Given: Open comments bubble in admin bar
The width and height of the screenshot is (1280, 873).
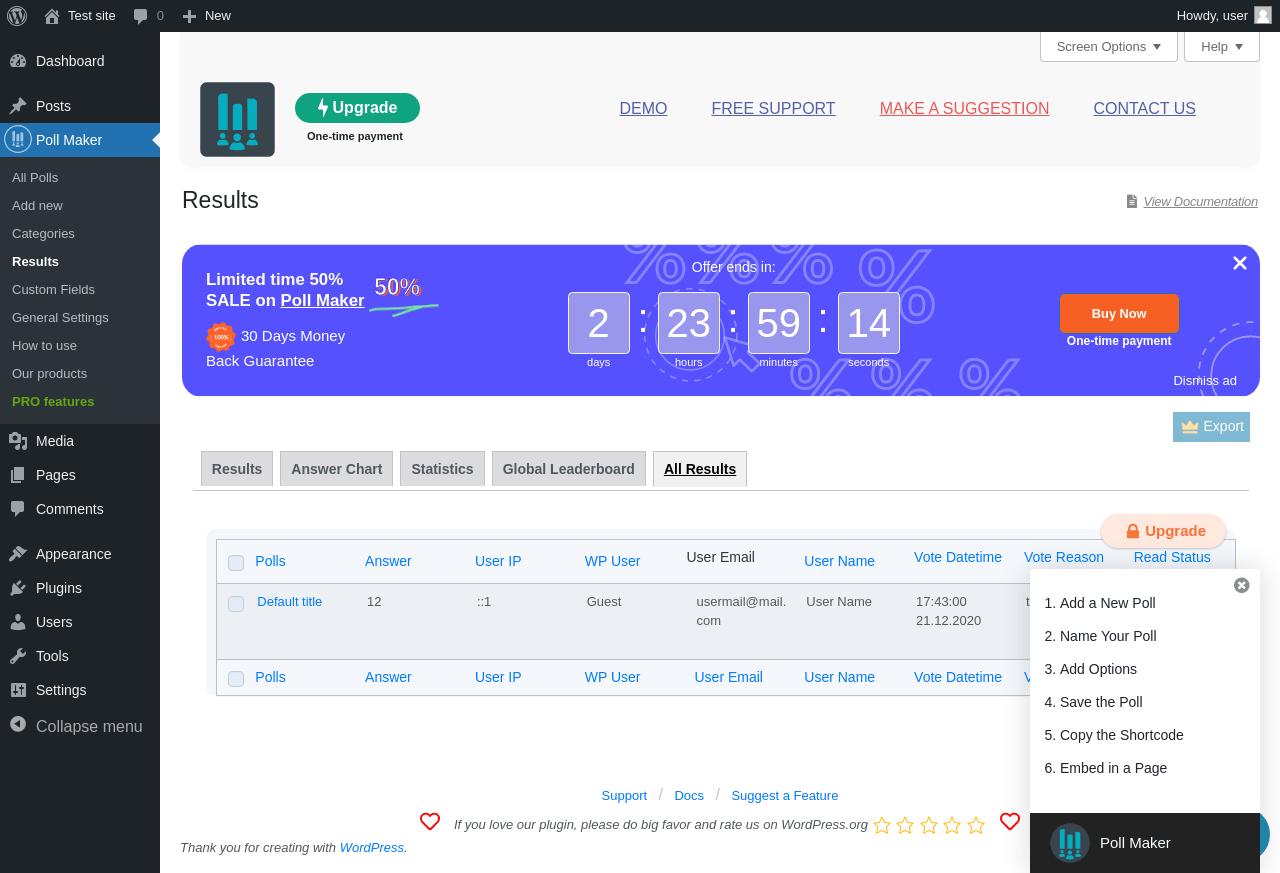Looking at the screenshot, I should [x=141, y=16].
